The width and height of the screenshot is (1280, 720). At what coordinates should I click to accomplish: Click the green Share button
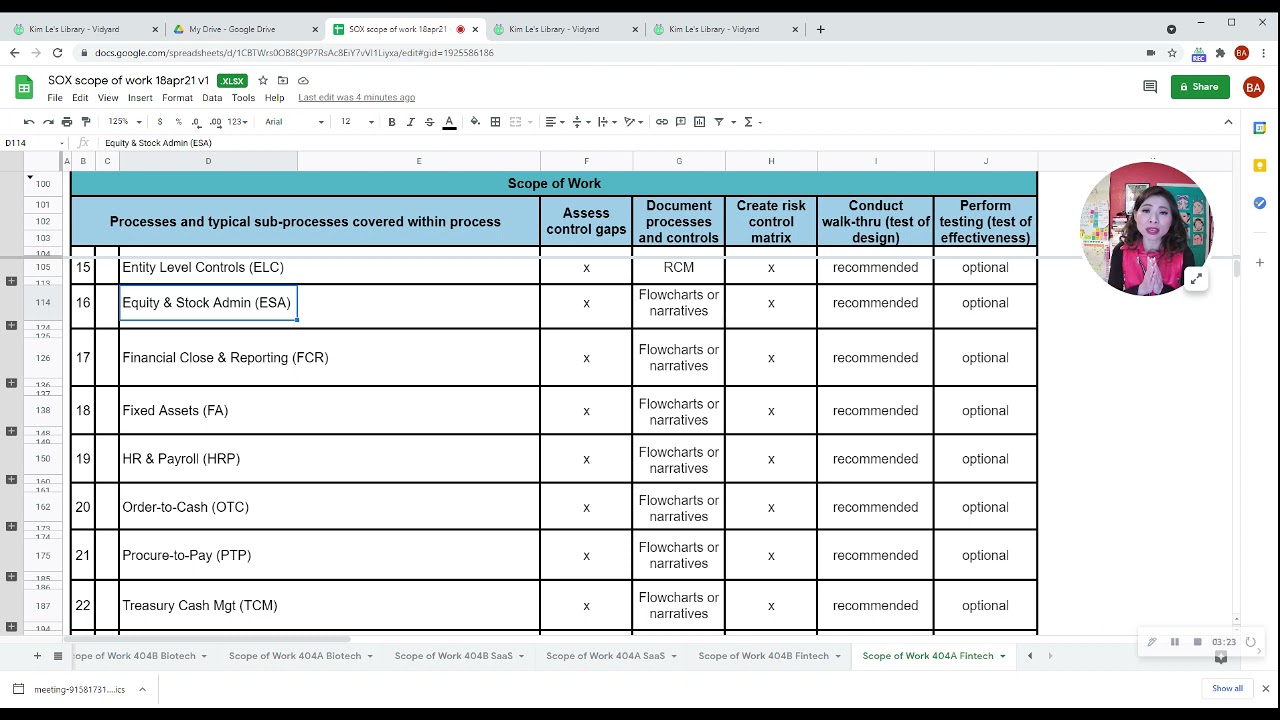(1200, 87)
